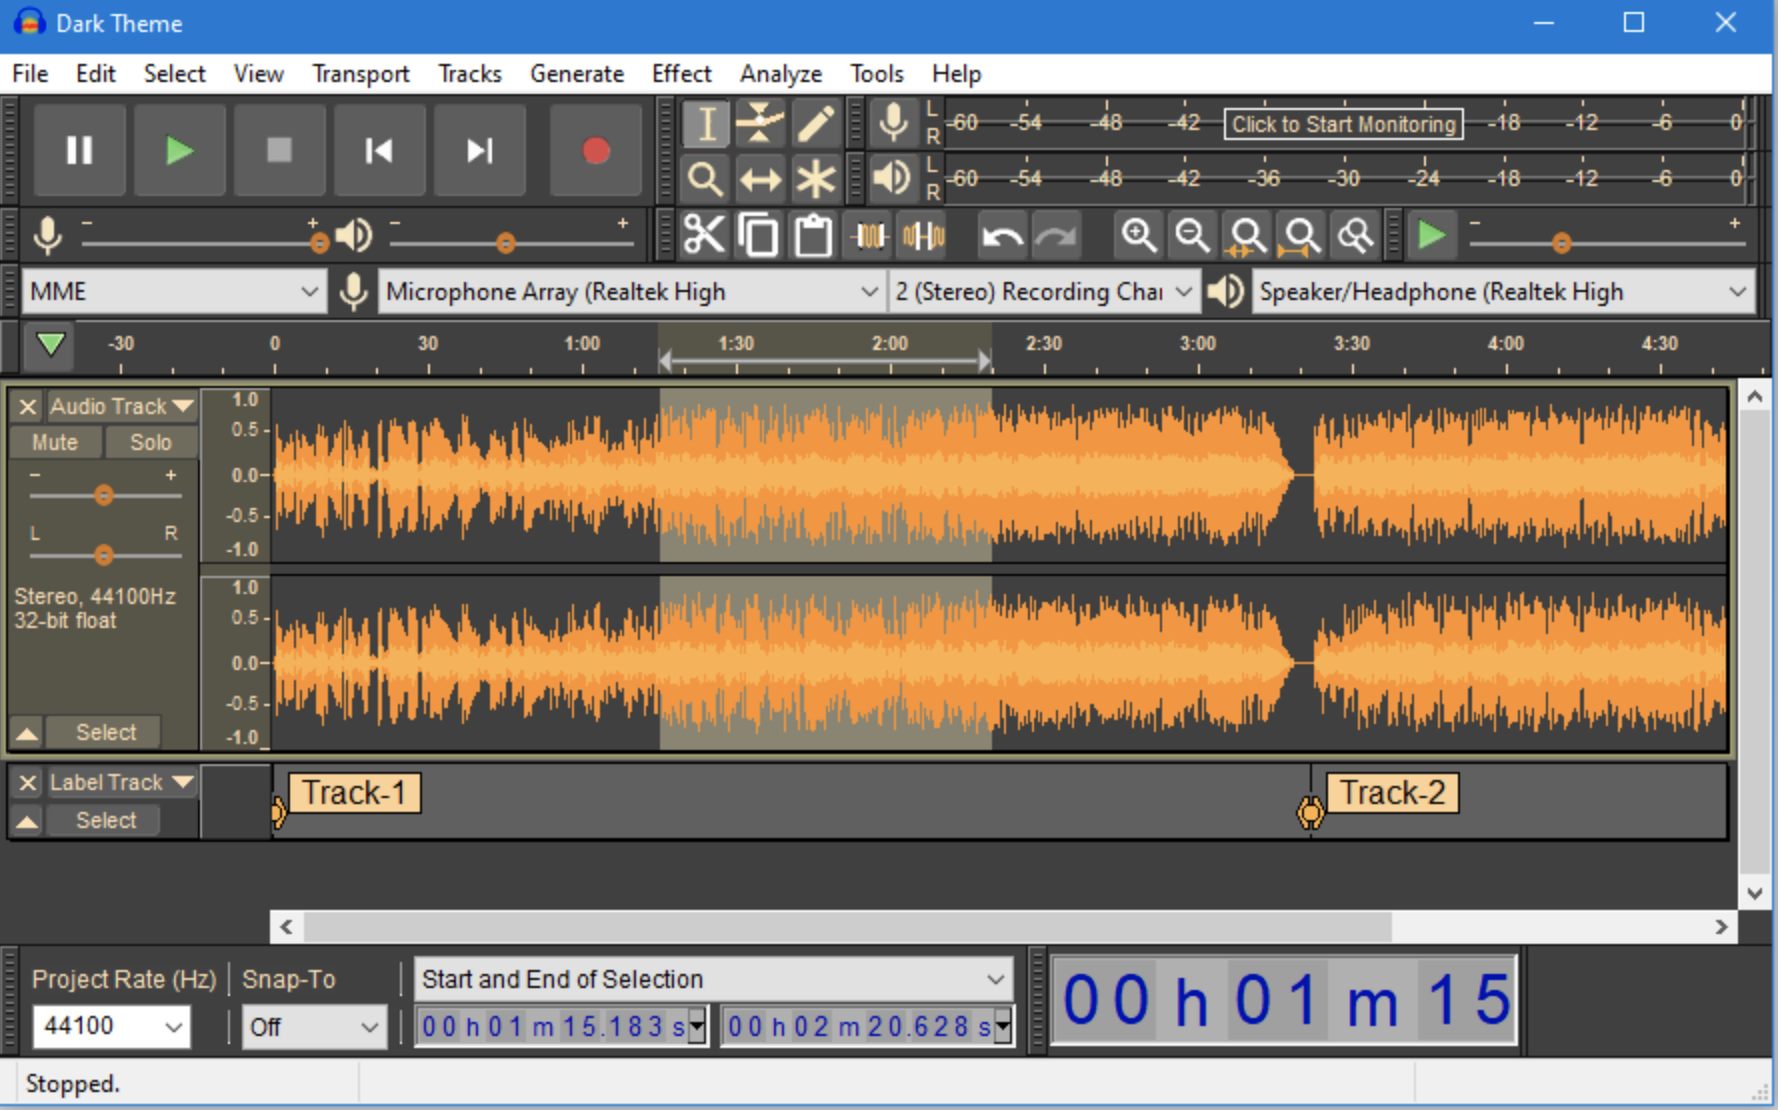Open the Label Track name dropdown menu
1780x1110 pixels.
(121, 782)
